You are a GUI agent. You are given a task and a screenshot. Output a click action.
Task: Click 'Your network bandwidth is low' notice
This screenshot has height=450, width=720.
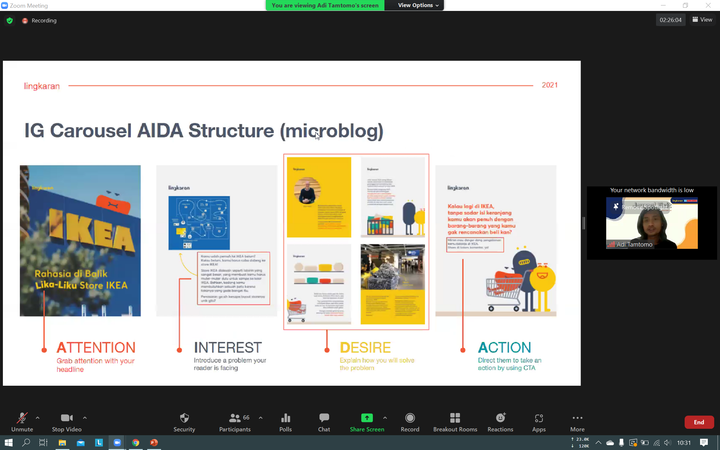(652, 190)
